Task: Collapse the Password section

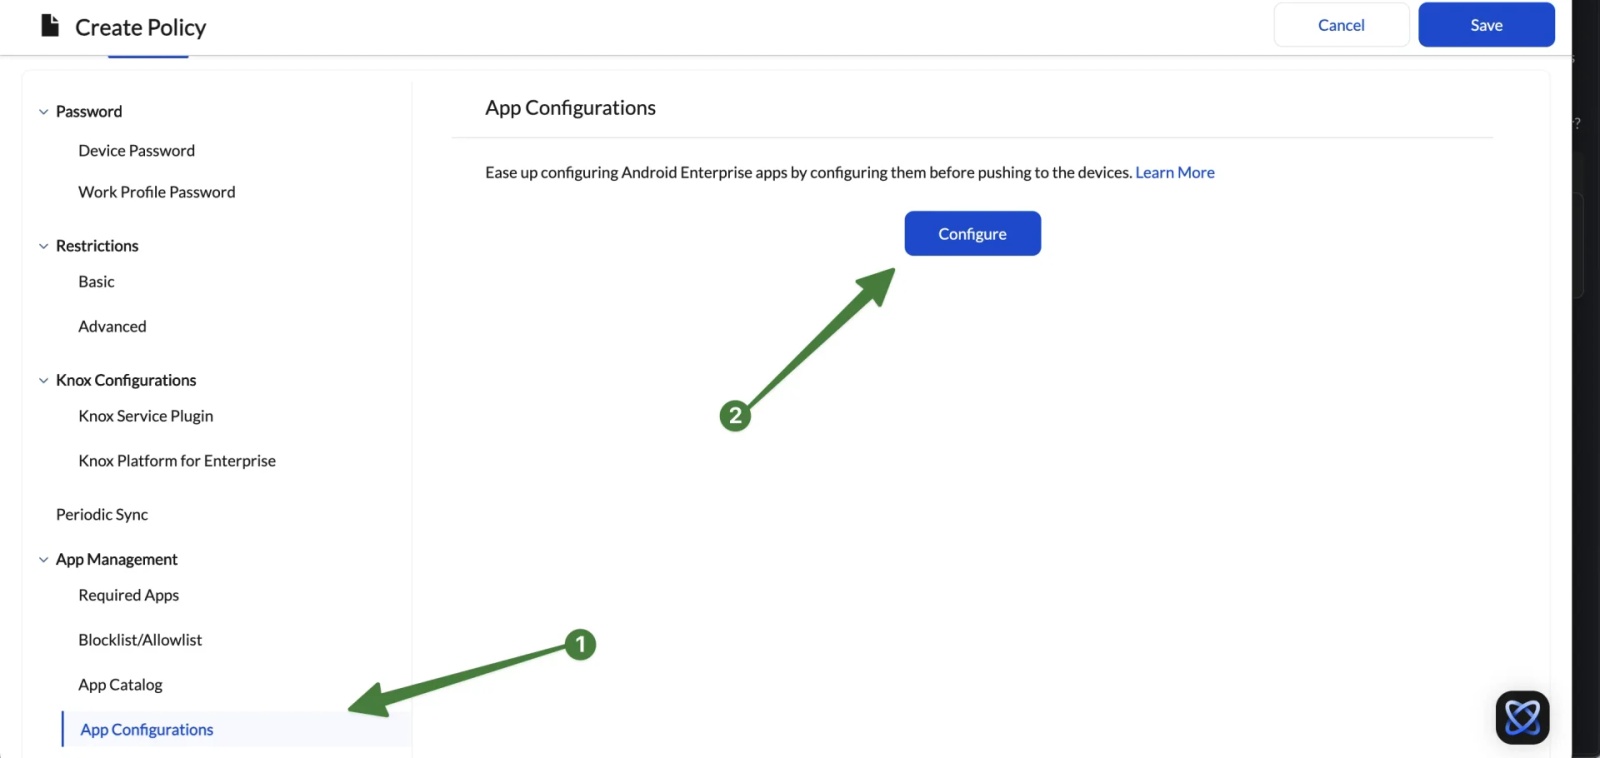Action: (x=43, y=111)
